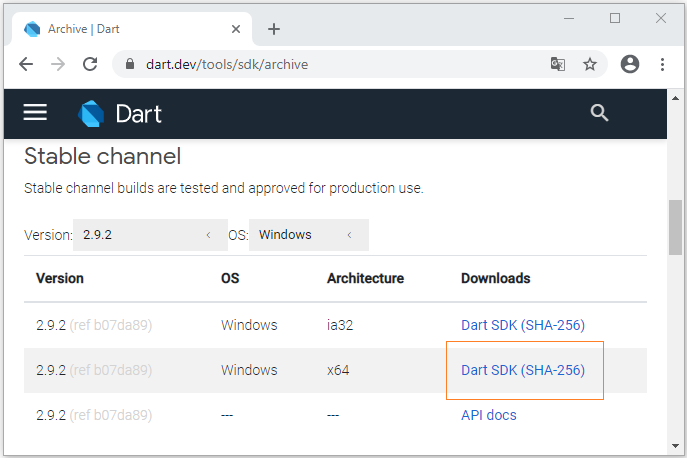687x458 pixels.
Task: Open the Dart site hamburger menu
Action: point(35,113)
